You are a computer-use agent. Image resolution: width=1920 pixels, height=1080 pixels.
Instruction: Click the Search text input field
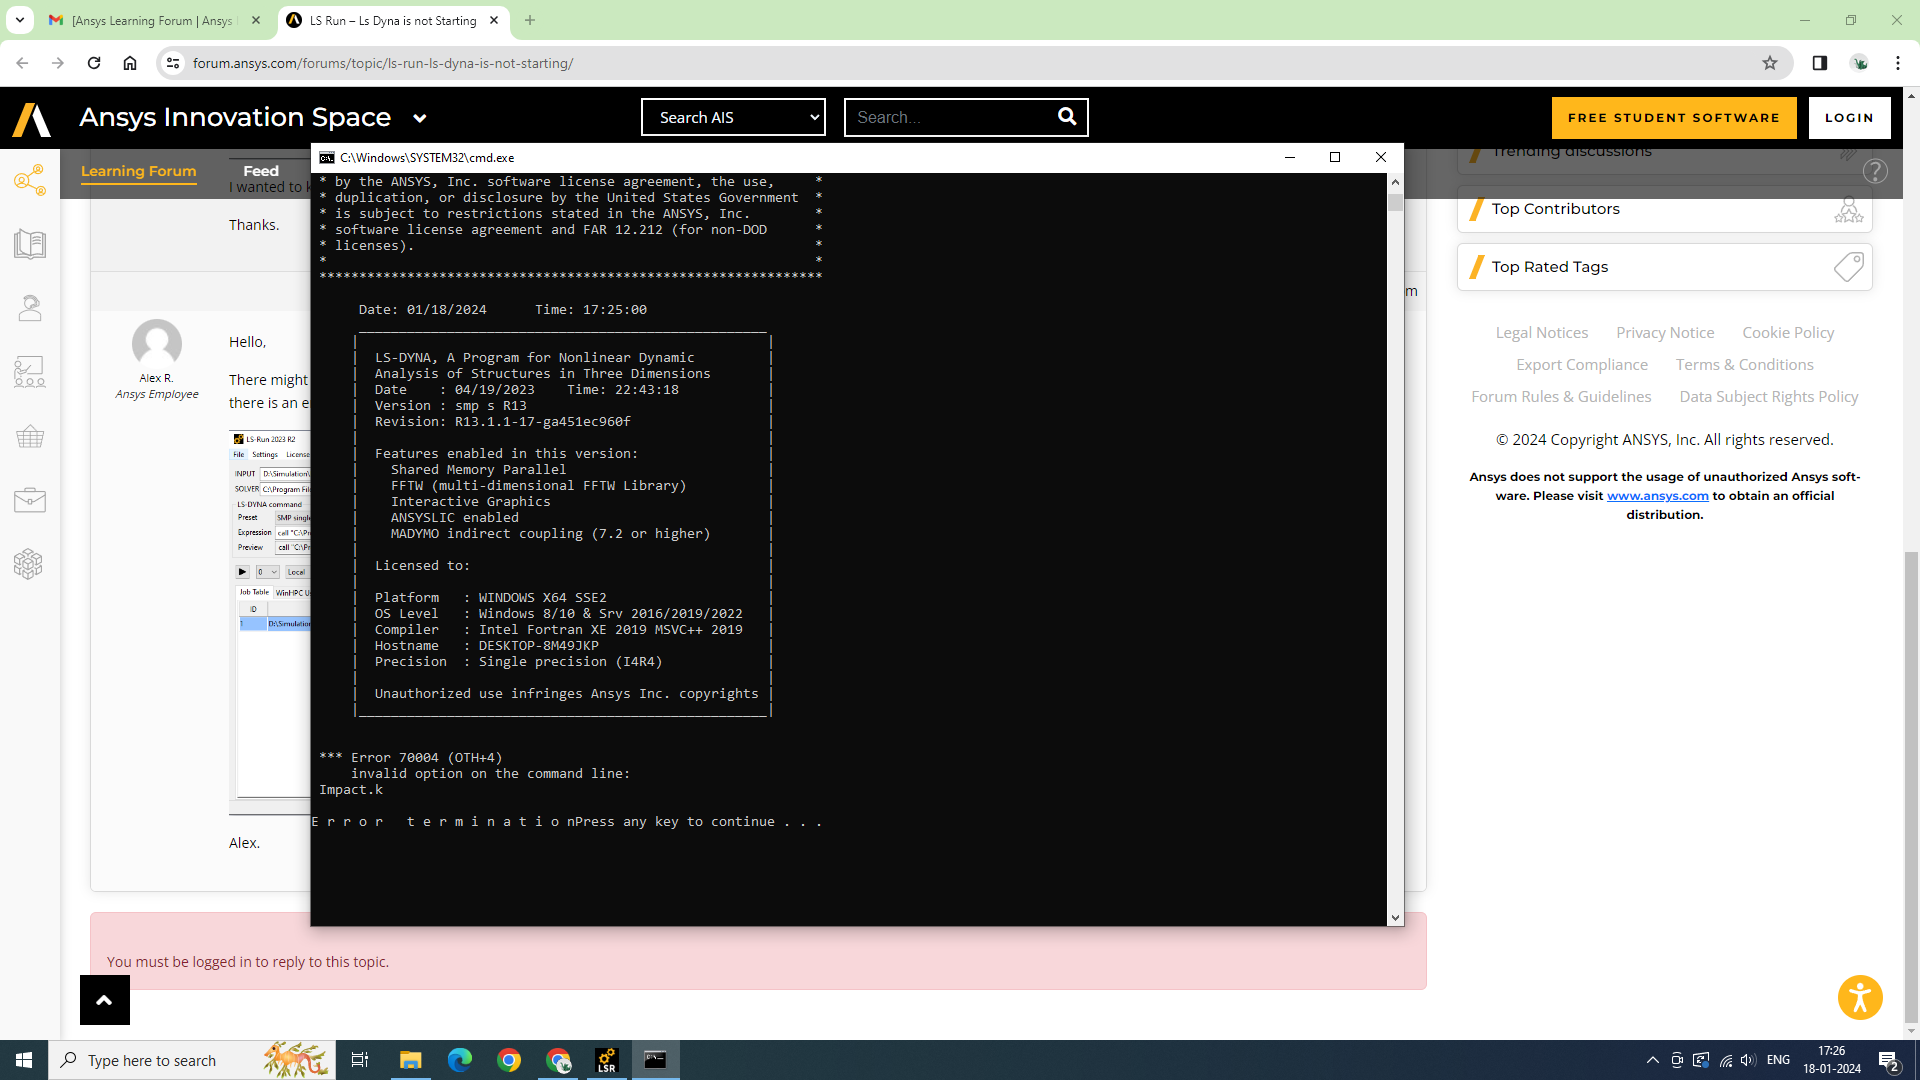click(x=948, y=117)
